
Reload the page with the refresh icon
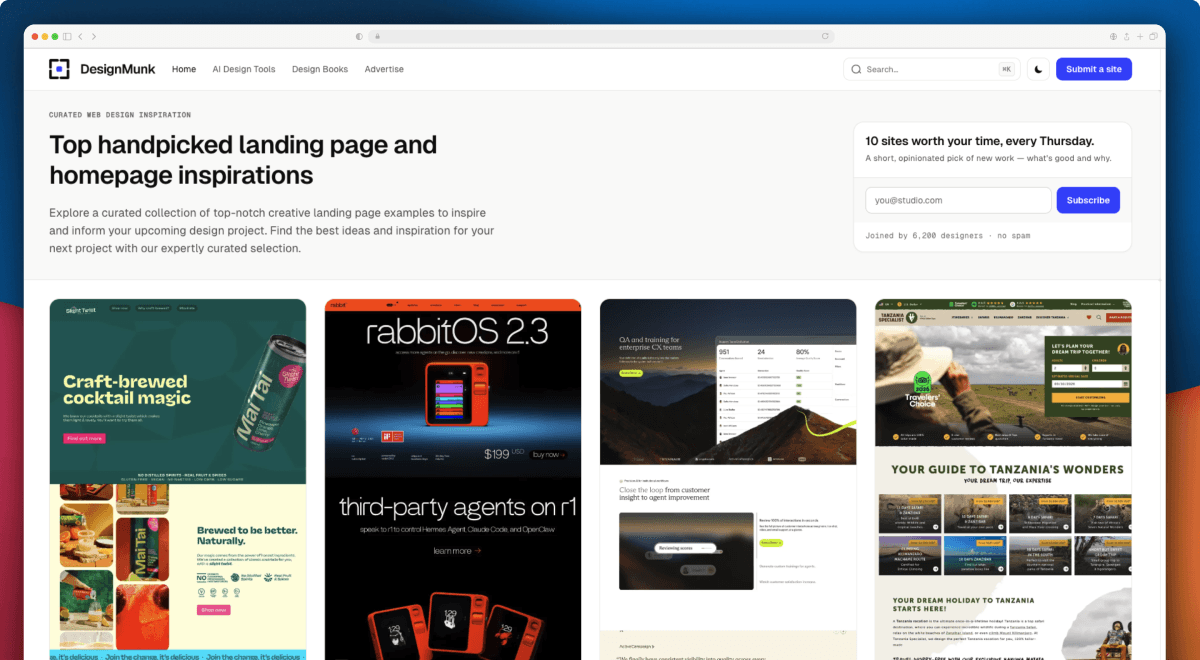tap(825, 36)
